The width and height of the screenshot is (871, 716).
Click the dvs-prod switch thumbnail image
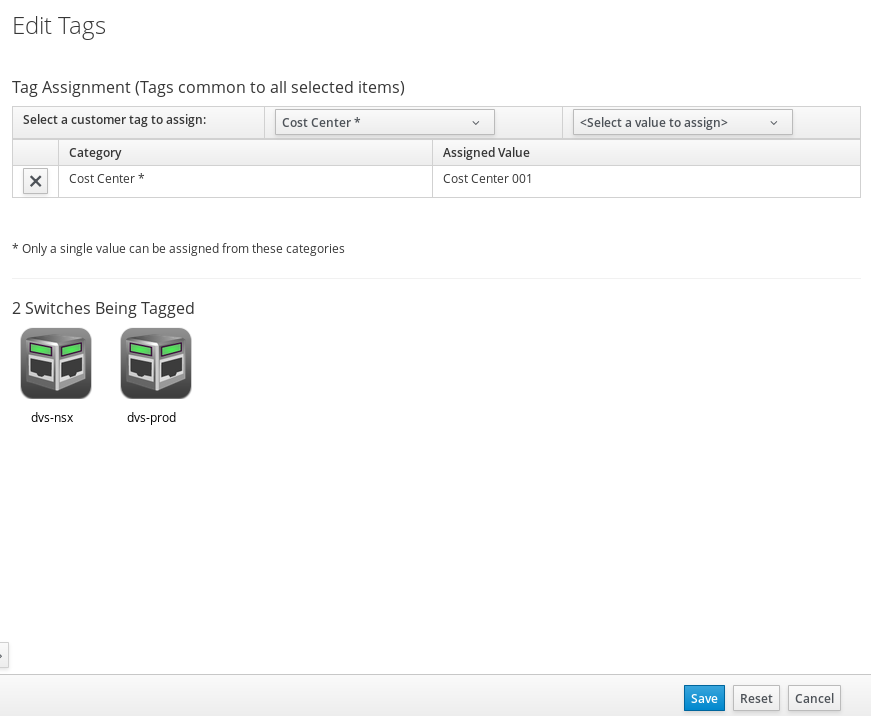point(155,362)
